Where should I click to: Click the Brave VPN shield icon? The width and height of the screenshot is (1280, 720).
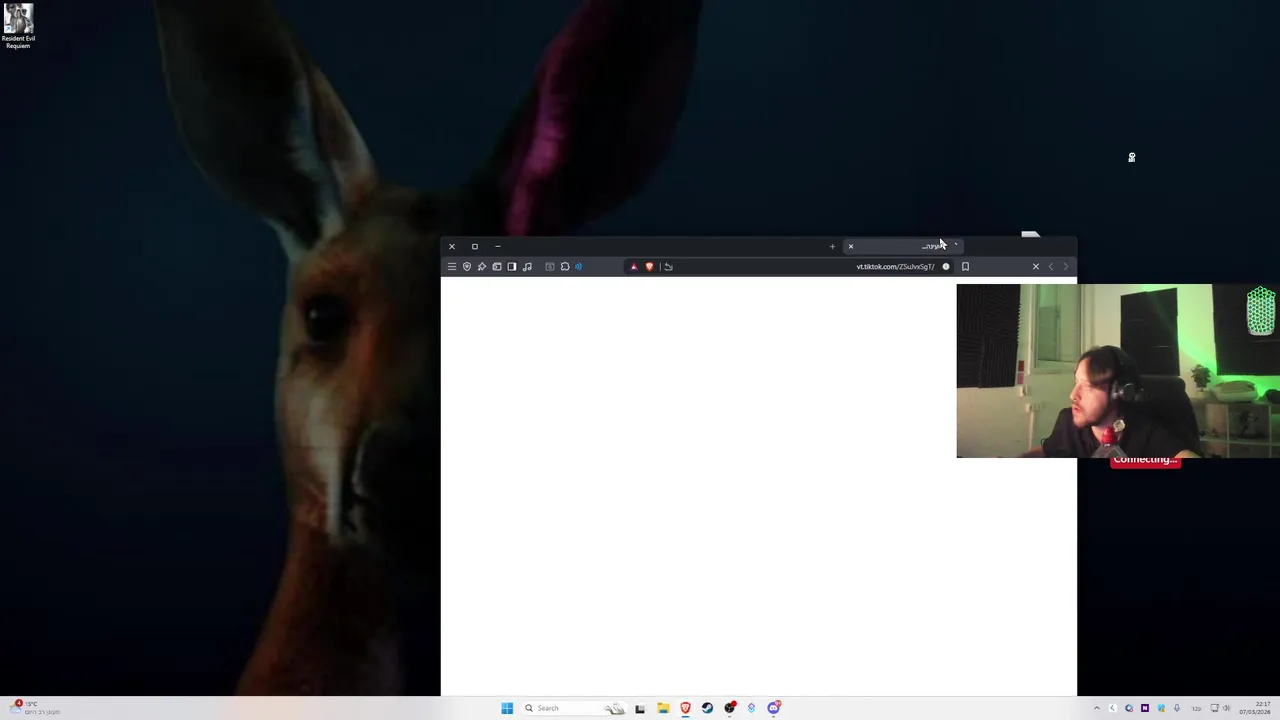(x=467, y=267)
